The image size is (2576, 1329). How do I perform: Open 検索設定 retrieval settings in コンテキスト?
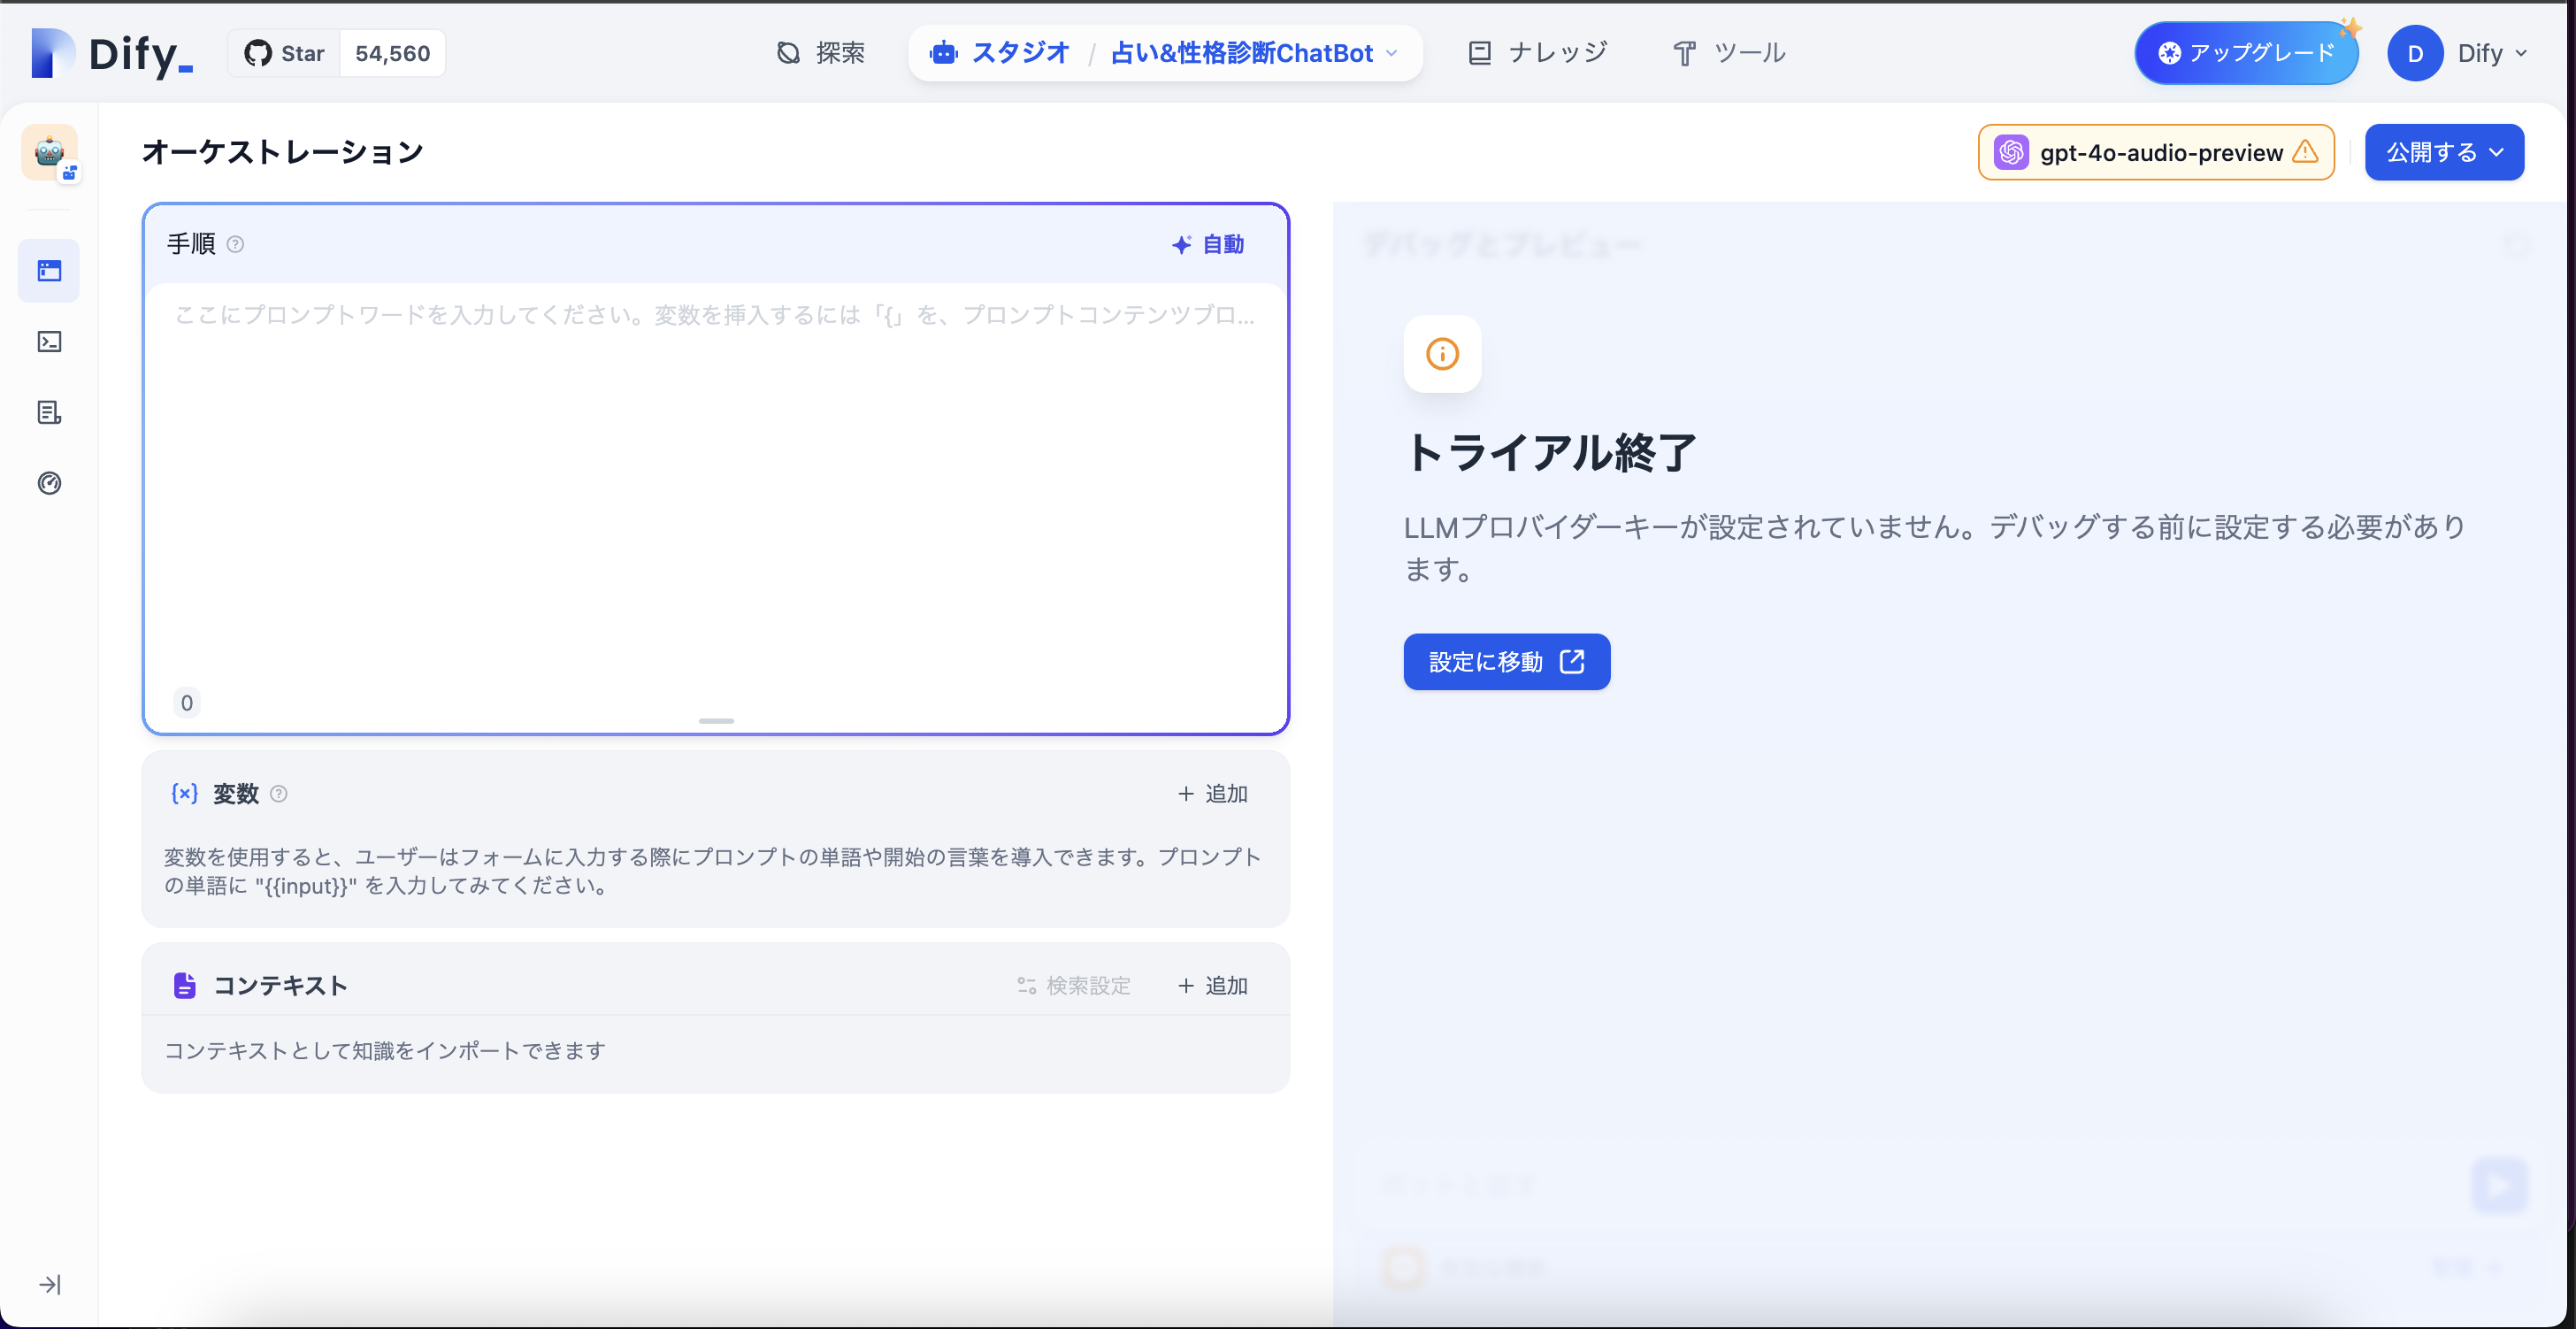(x=1073, y=986)
